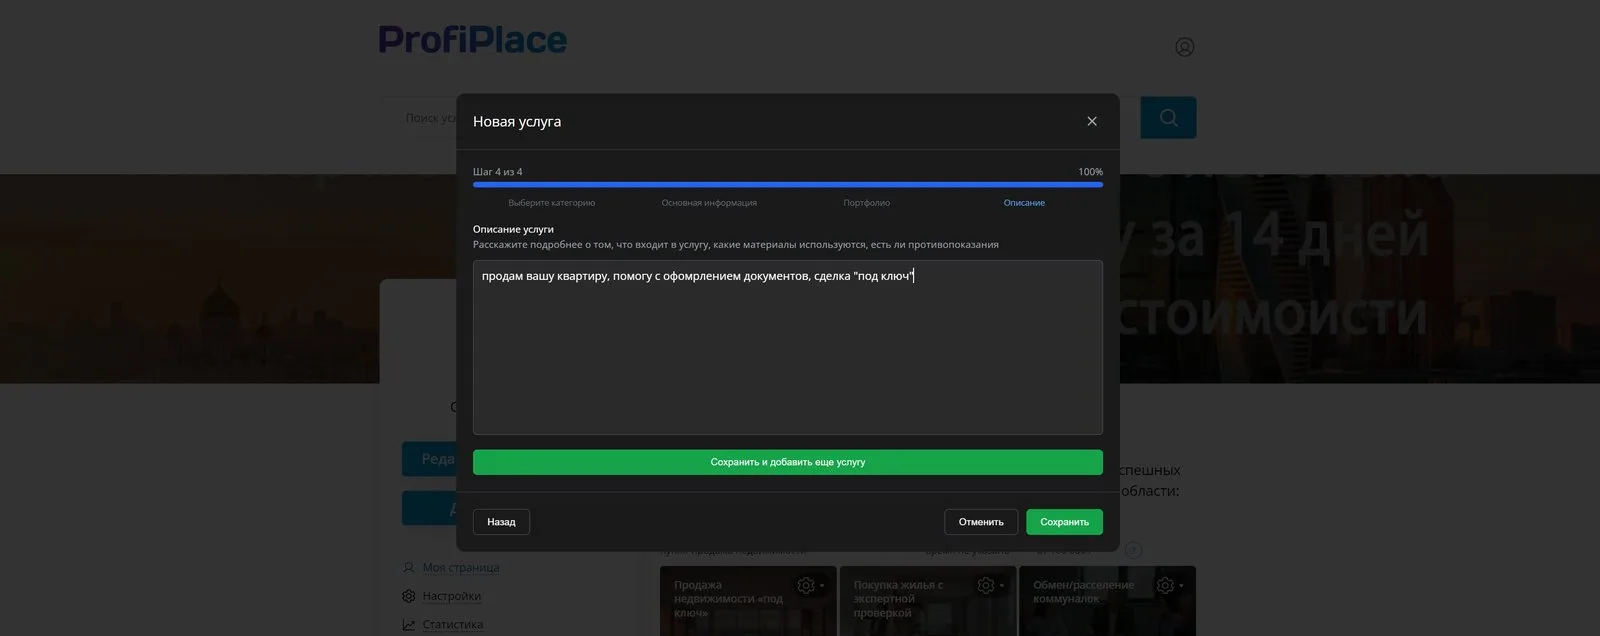
Task: Go to the Выберите категорию step
Action: (x=551, y=203)
